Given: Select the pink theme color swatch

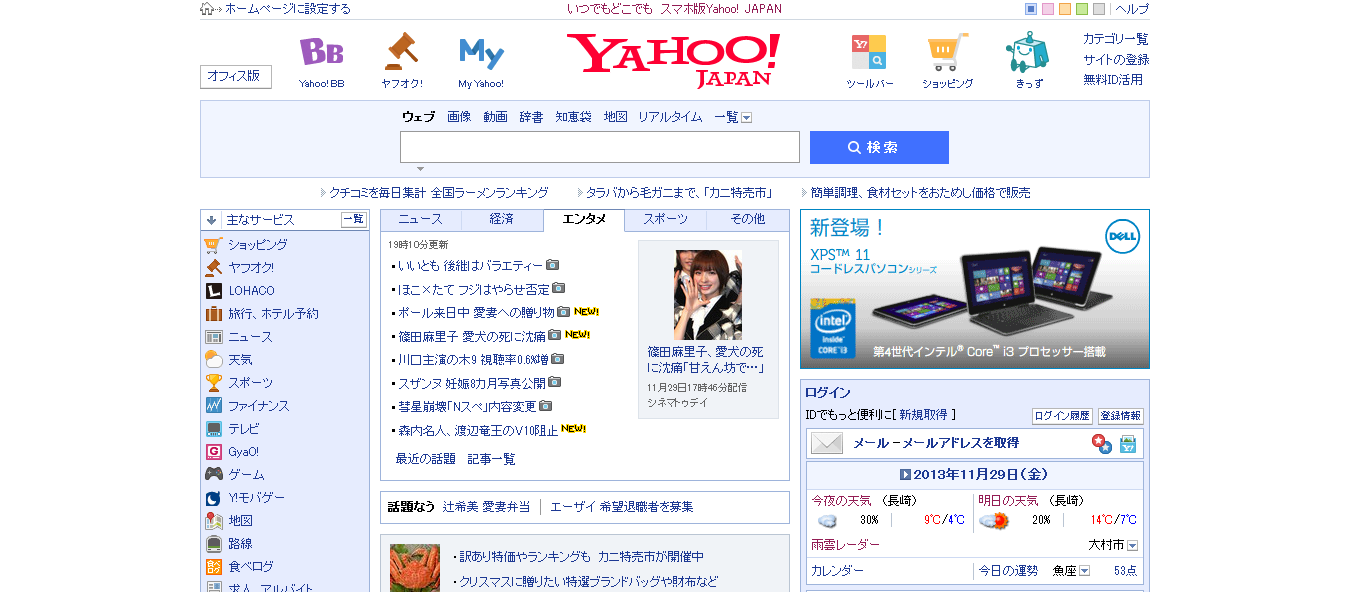Looking at the screenshot, I should click(1048, 9).
